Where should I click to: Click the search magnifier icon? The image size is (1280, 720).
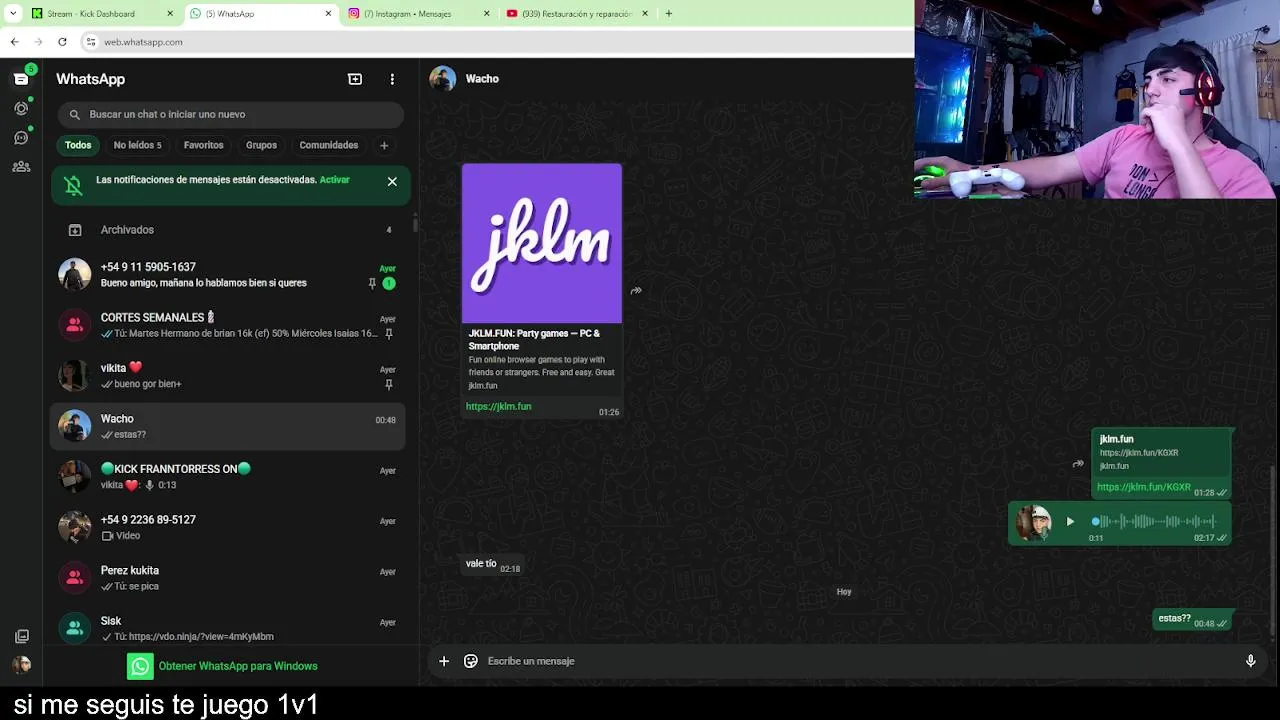74,114
